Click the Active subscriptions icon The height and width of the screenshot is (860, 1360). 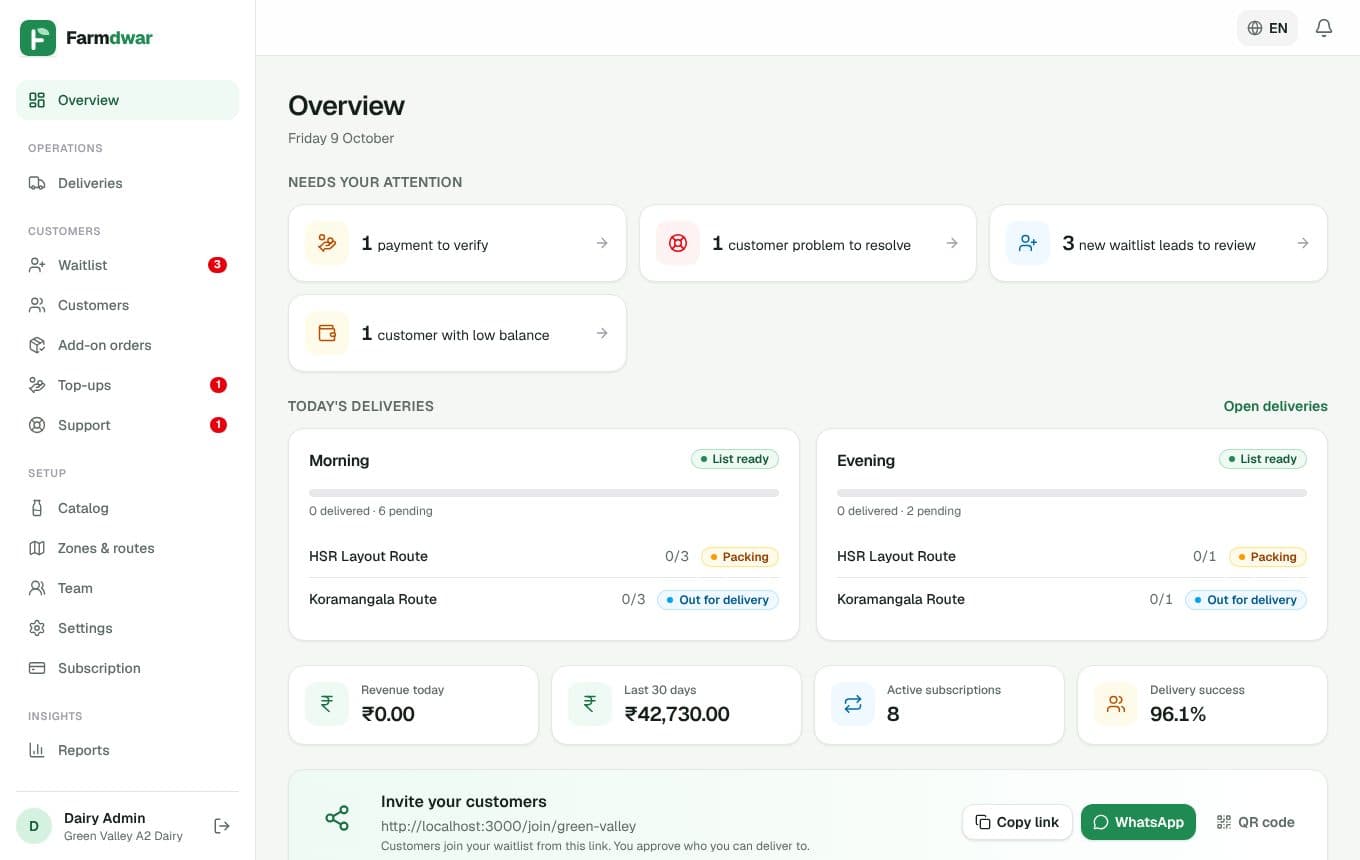(x=853, y=704)
